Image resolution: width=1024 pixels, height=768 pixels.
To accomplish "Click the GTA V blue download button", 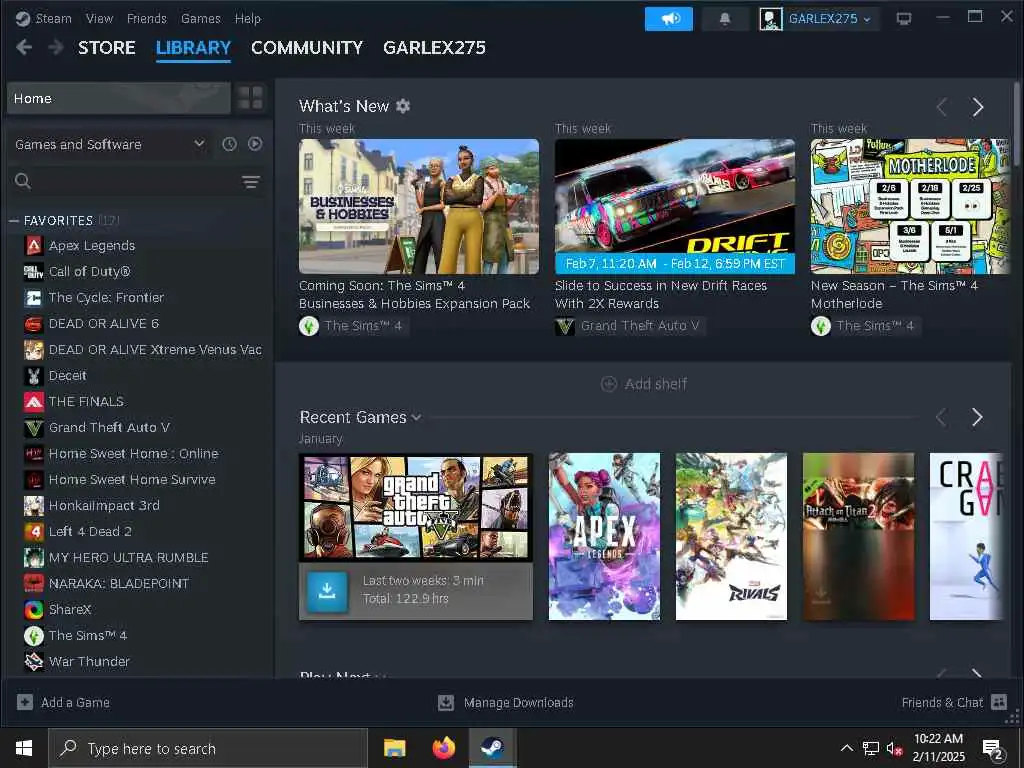I will tap(327, 592).
